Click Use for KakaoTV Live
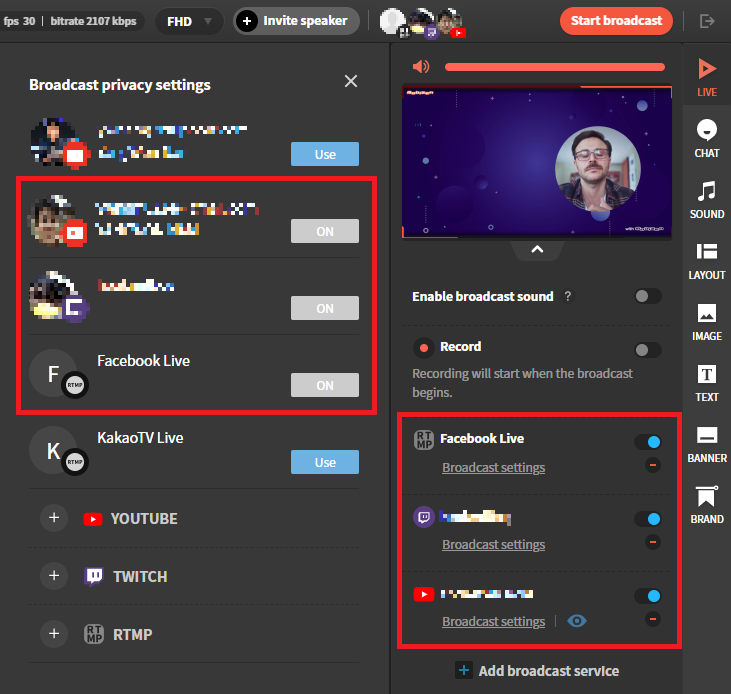 coord(325,462)
